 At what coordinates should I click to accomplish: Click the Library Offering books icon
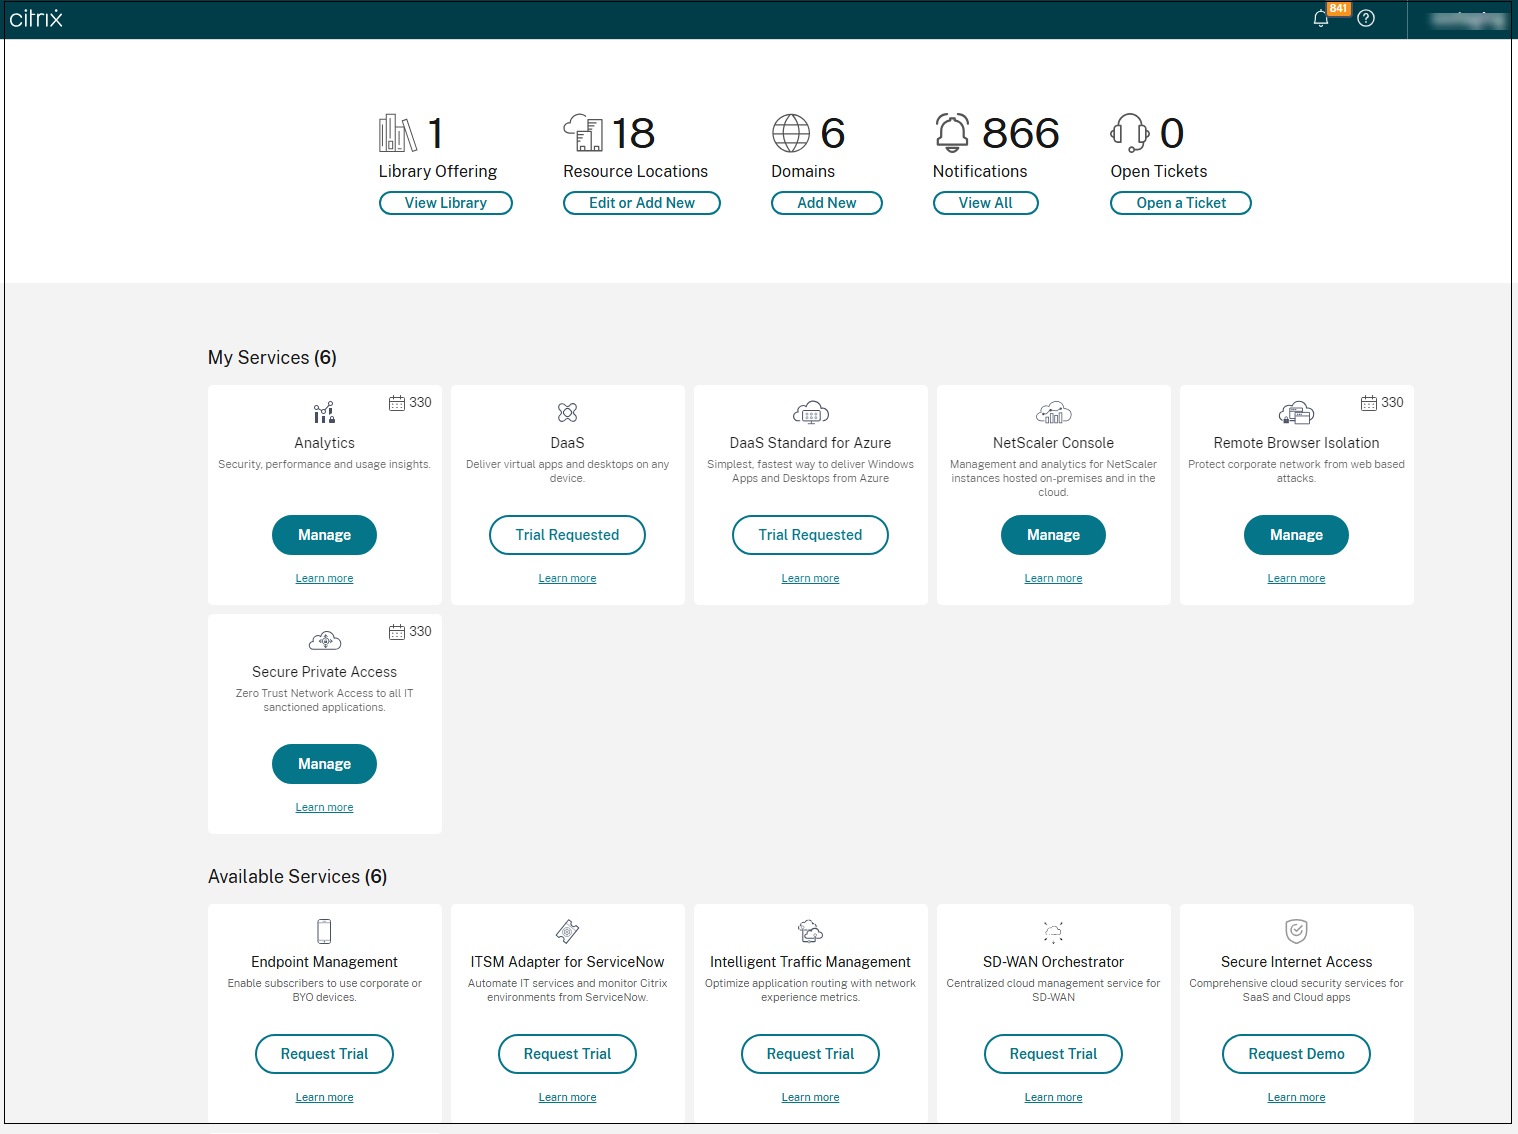(x=398, y=133)
